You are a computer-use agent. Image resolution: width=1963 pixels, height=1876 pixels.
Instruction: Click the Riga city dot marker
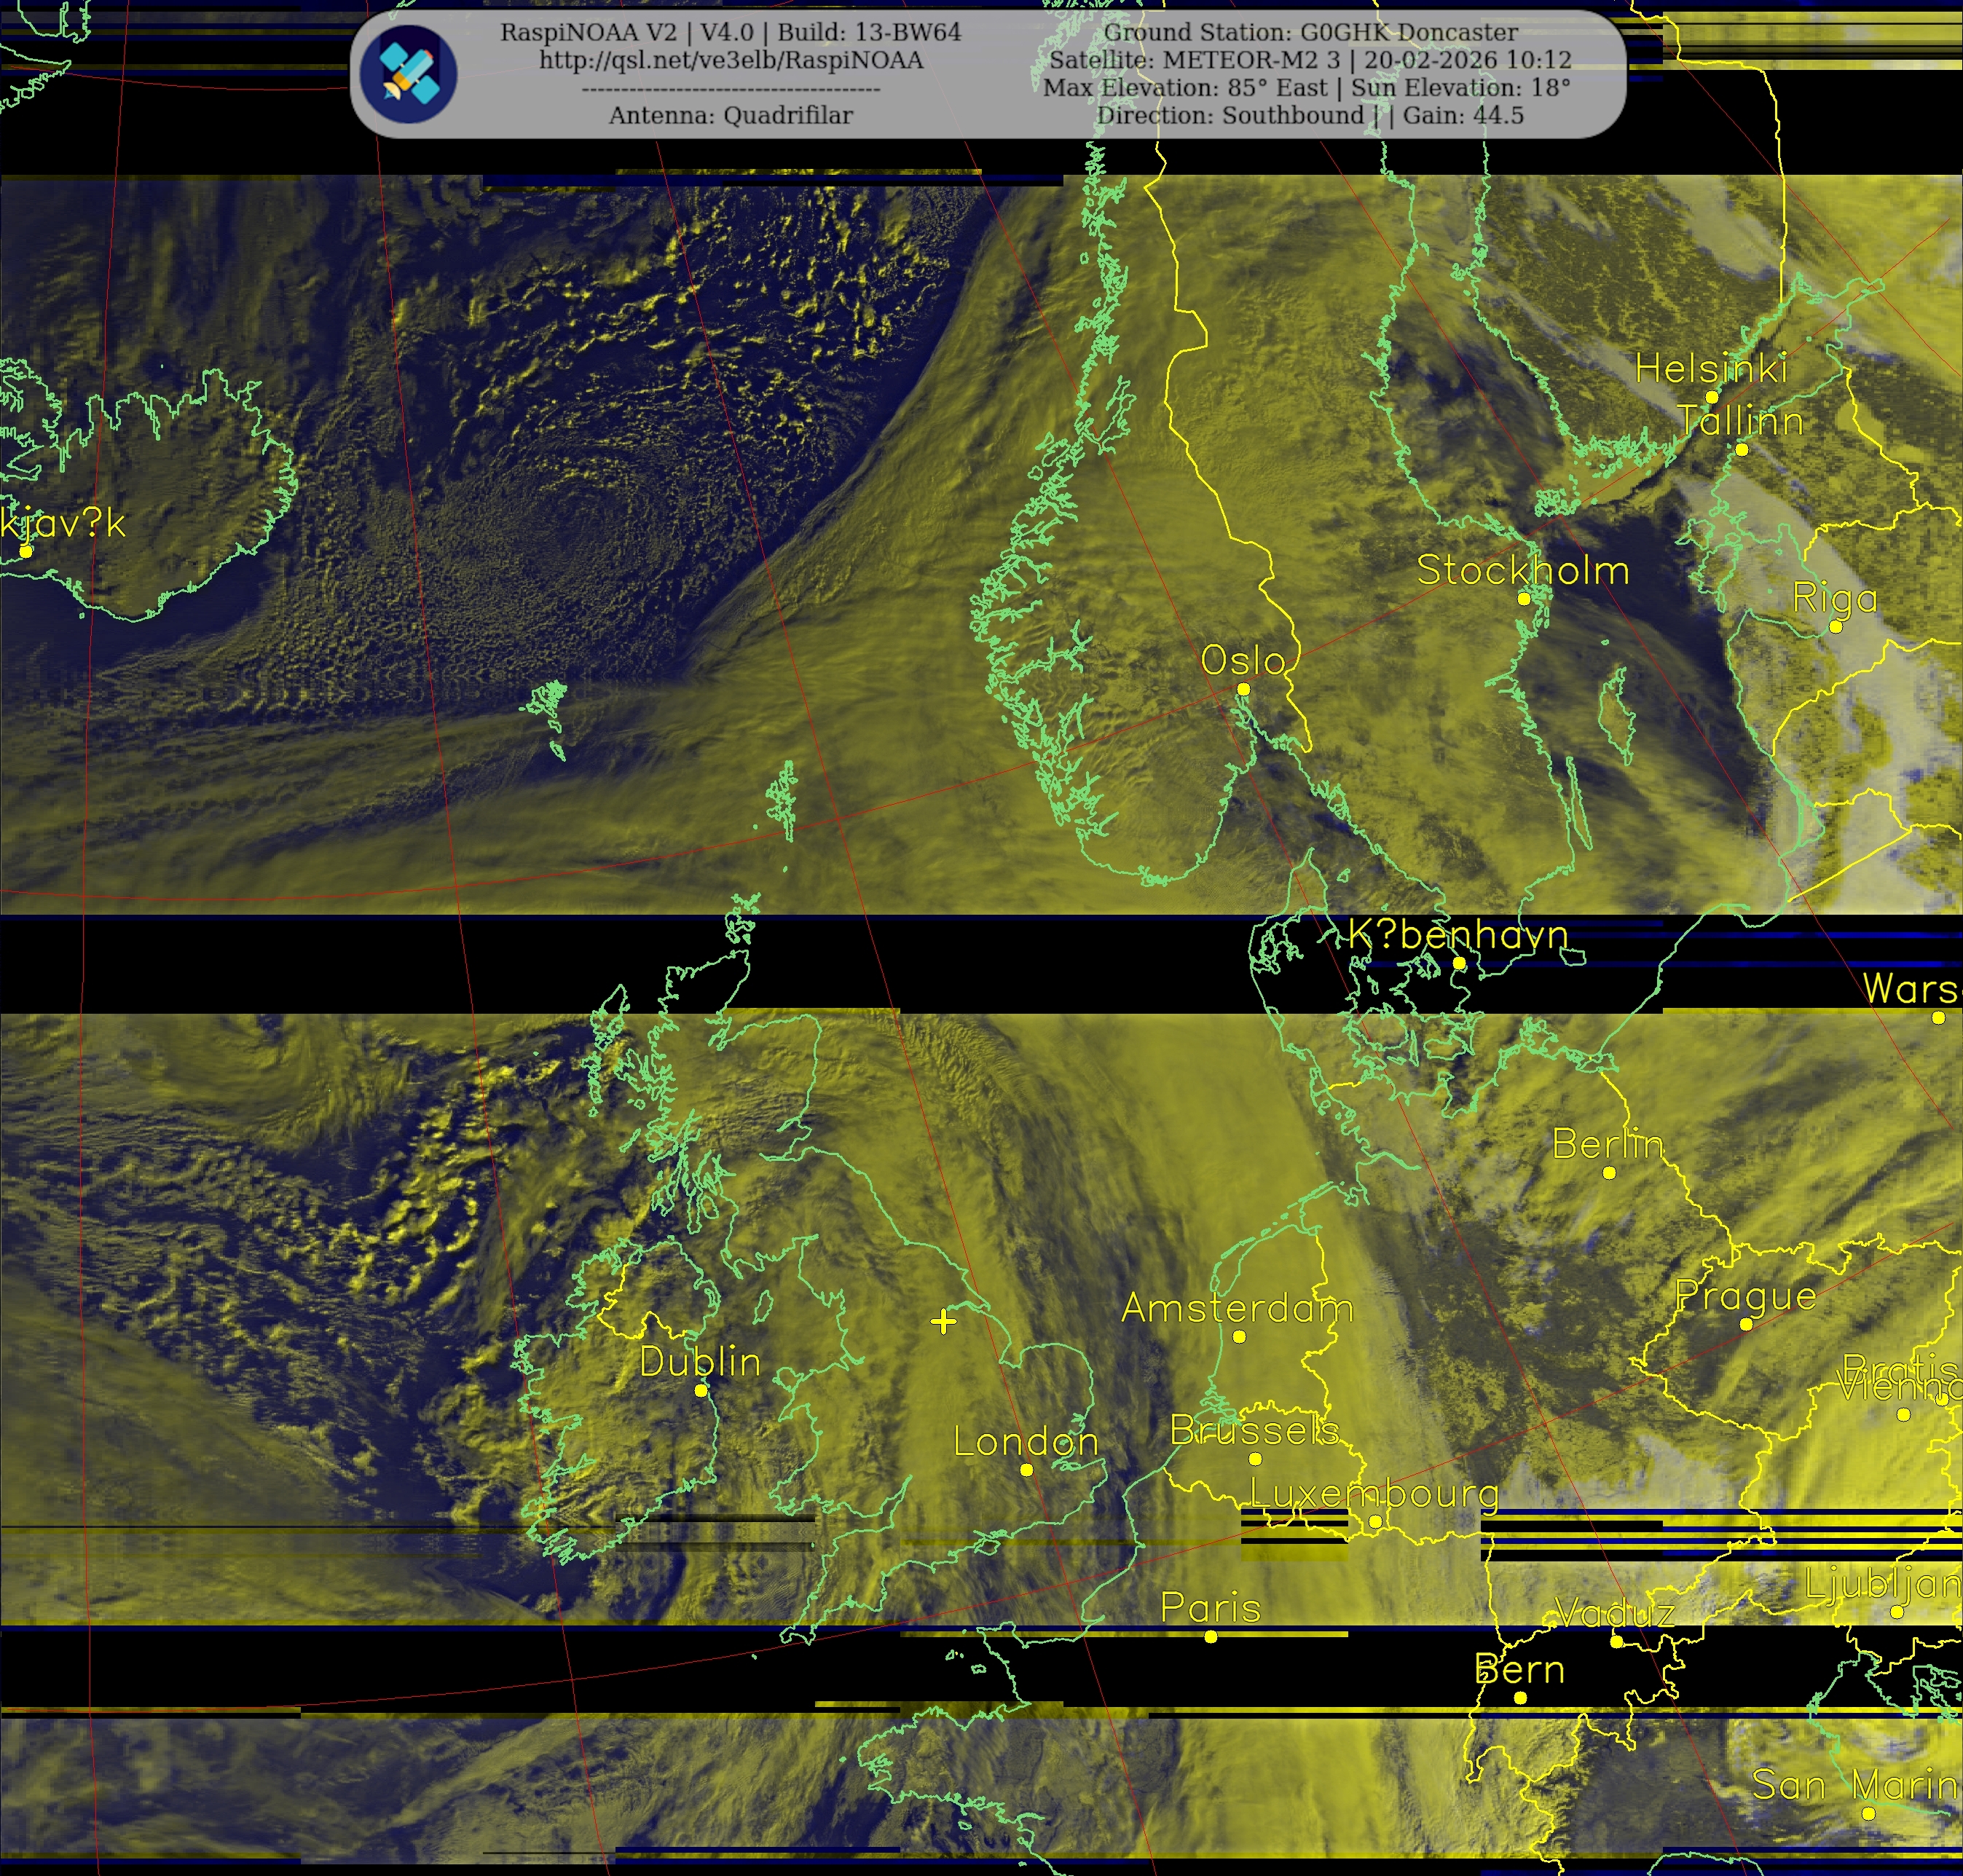point(1835,627)
